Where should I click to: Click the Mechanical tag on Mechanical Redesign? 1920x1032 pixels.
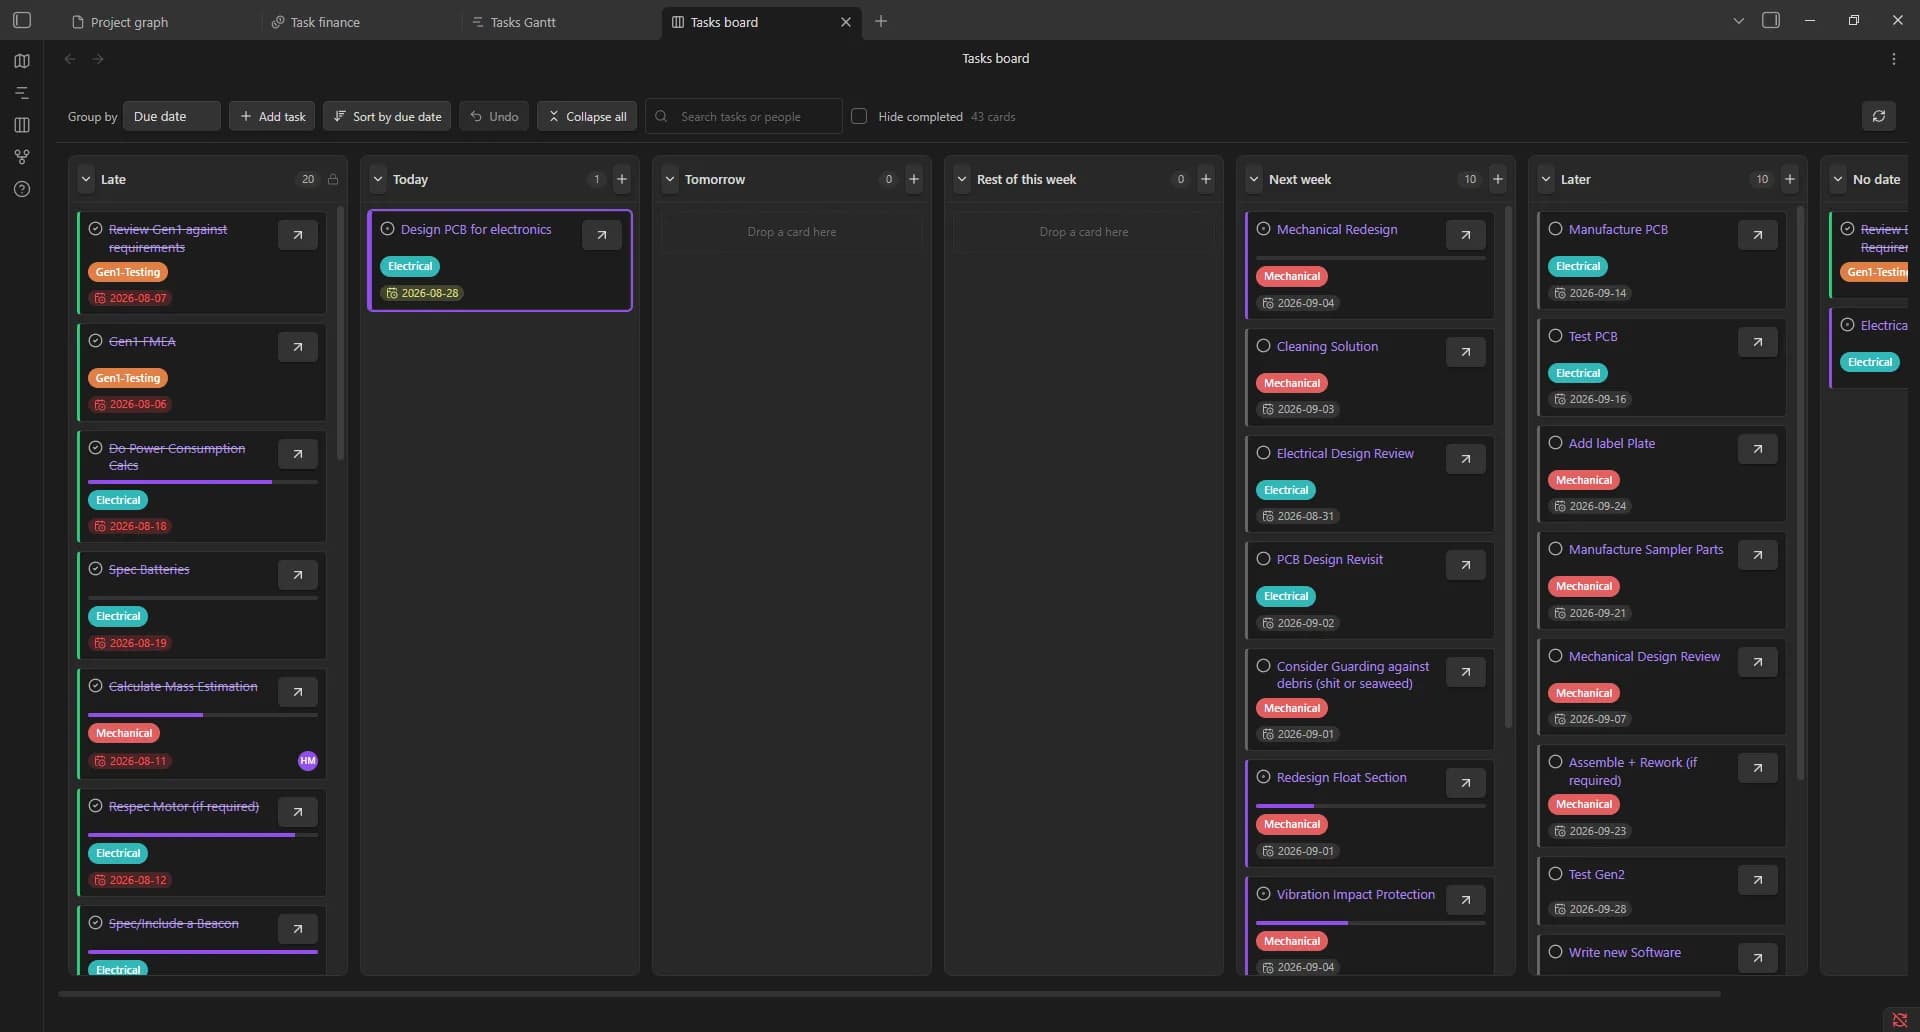click(x=1291, y=276)
